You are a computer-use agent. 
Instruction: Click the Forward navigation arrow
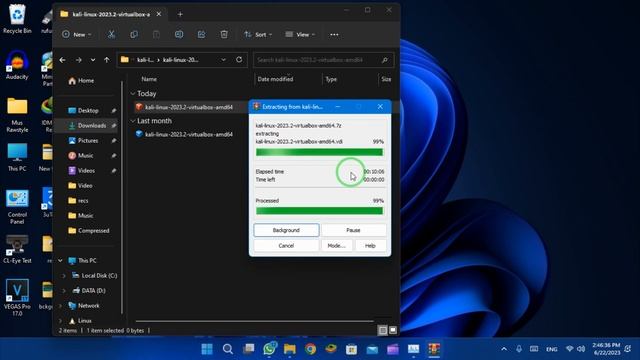pyautogui.click(x=78, y=60)
